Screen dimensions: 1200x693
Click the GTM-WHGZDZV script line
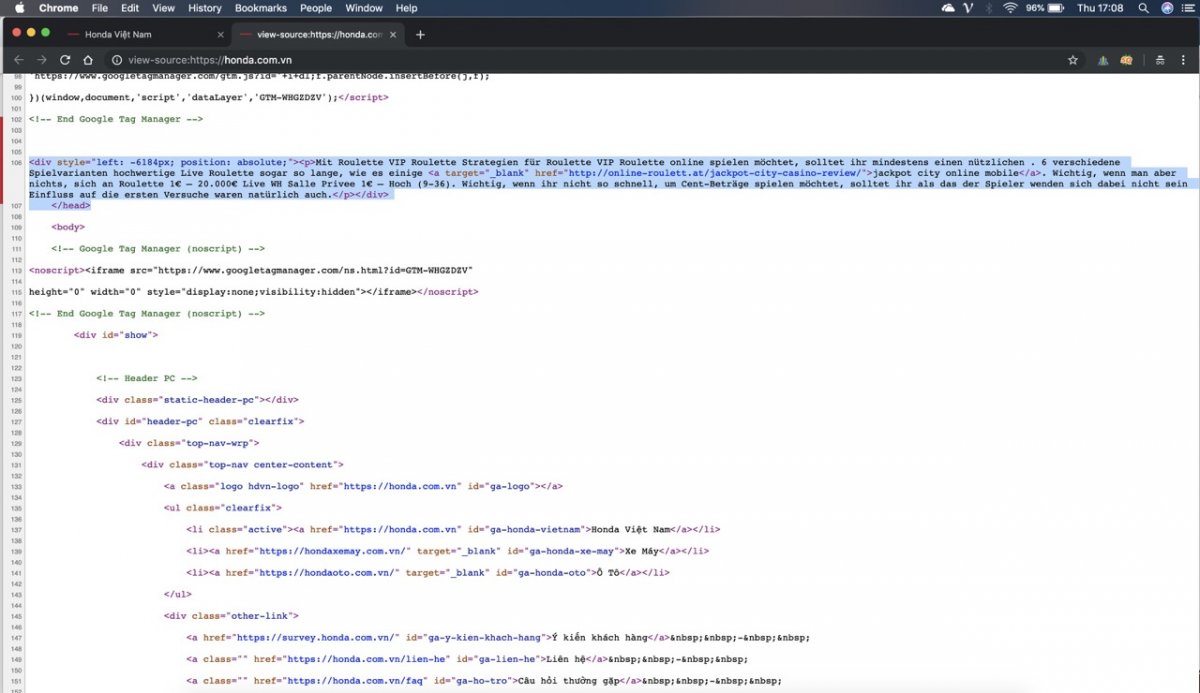click(208, 97)
